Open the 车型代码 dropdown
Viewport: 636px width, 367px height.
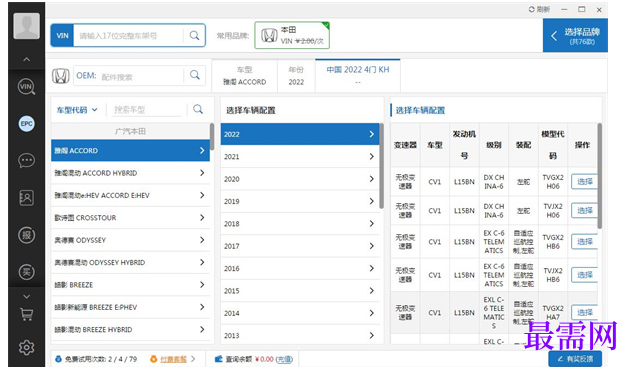click(77, 110)
